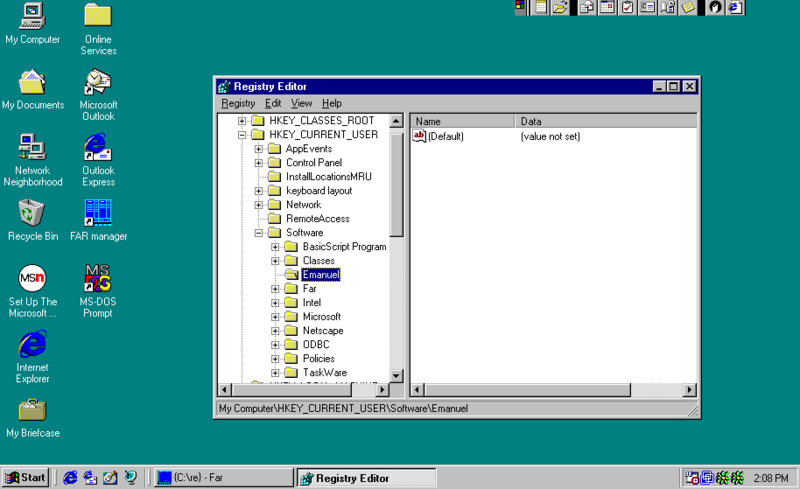Open the My Computer desktop icon

(x=32, y=23)
